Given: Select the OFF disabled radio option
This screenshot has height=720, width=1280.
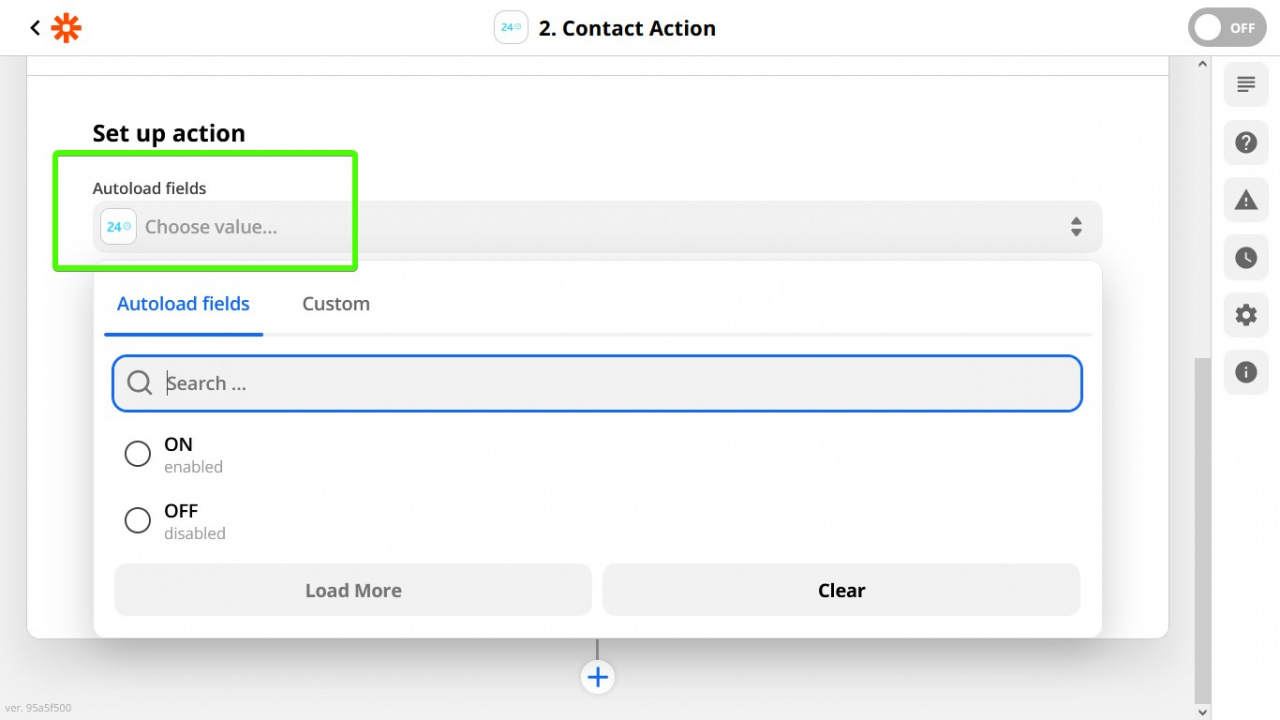Looking at the screenshot, I should coord(137,520).
